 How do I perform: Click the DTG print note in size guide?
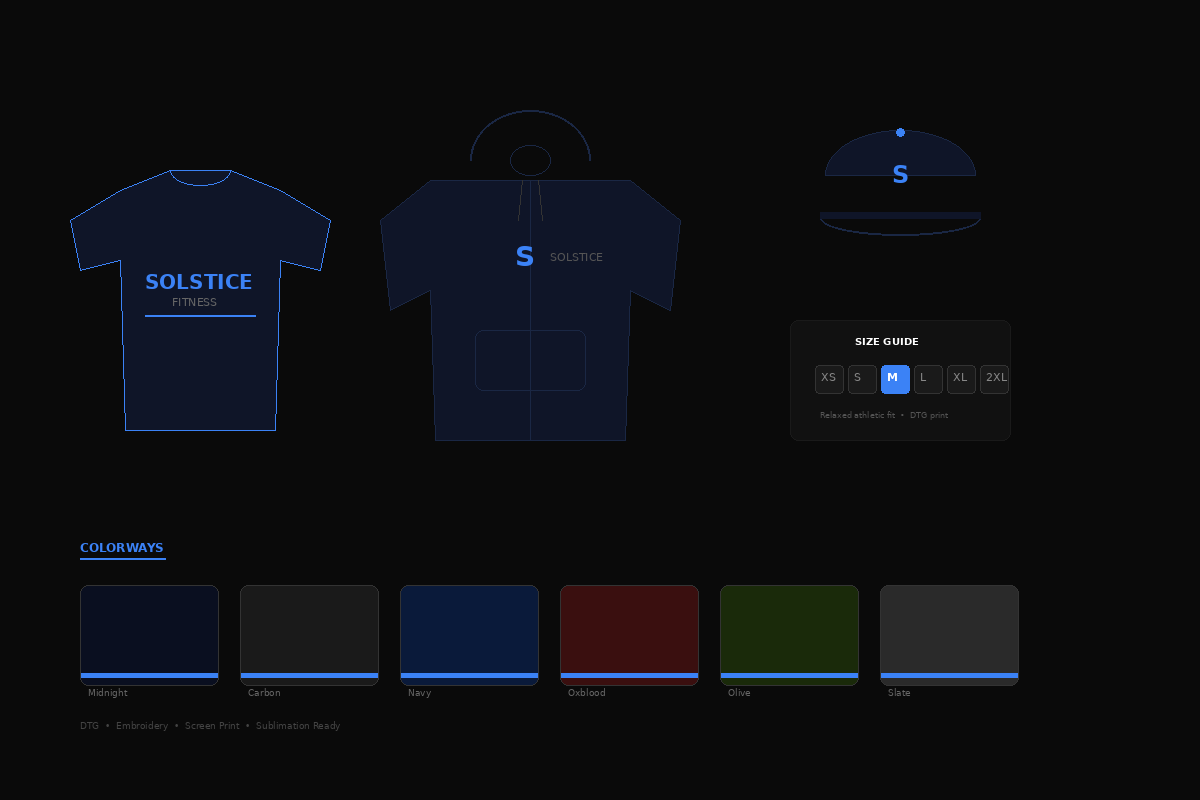point(929,415)
